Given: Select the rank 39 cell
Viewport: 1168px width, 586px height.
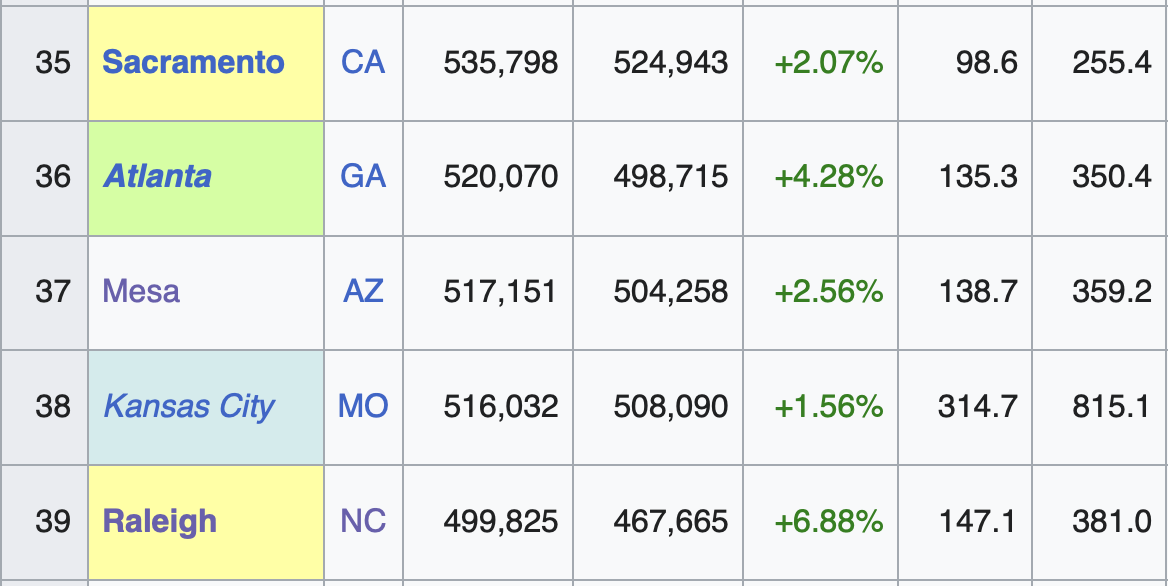Looking at the screenshot, I should [53, 522].
